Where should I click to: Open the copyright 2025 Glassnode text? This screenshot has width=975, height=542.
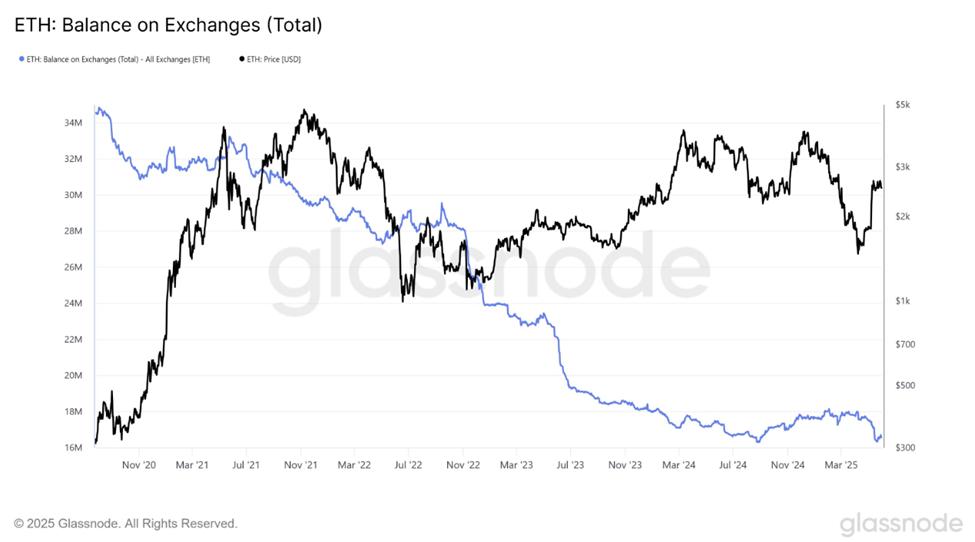point(126,523)
